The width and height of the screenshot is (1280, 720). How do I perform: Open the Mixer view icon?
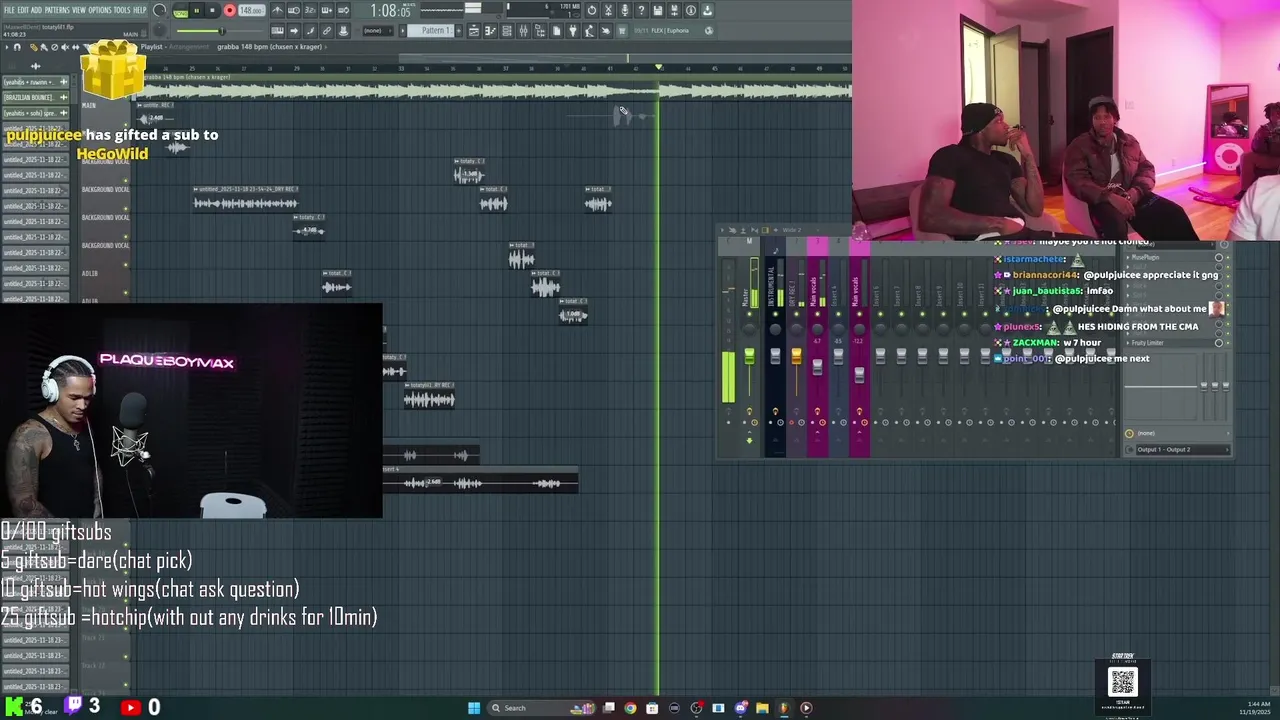(523, 31)
